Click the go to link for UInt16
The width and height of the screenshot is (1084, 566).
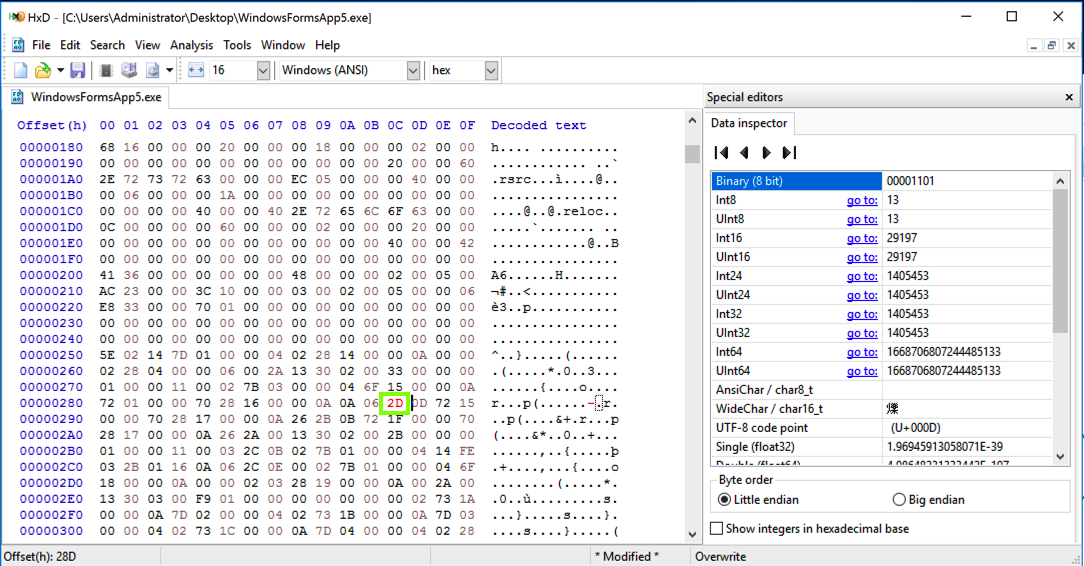coord(862,257)
